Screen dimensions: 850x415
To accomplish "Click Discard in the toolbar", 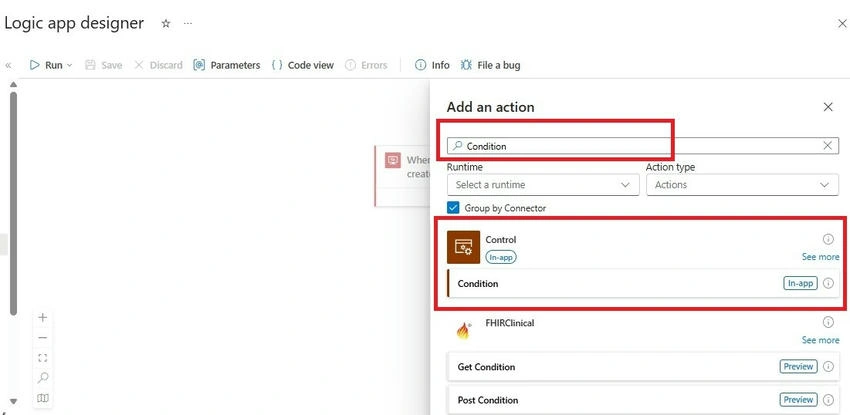I will [158, 65].
